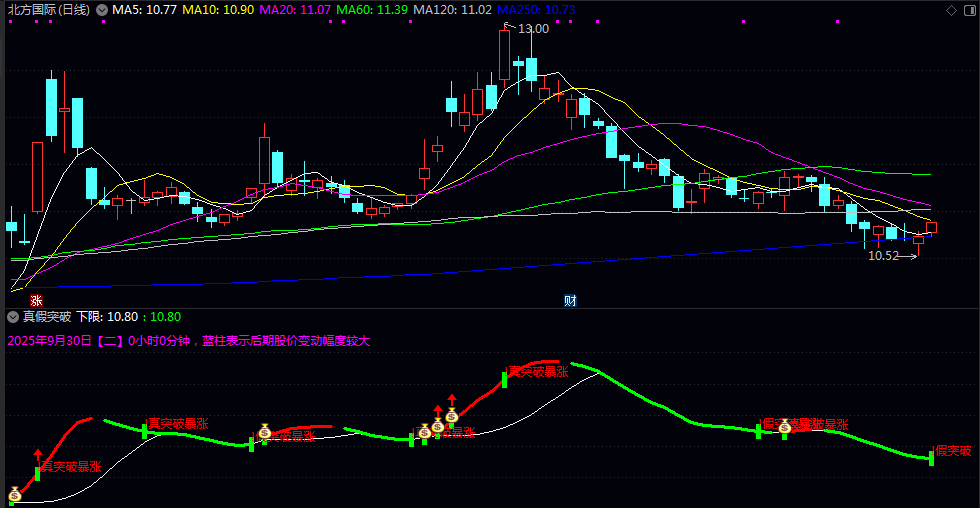Screen dimensions: 980x508
Task: Click the red up arrow above 真突破暴涨 at left
Action: click(x=38, y=455)
